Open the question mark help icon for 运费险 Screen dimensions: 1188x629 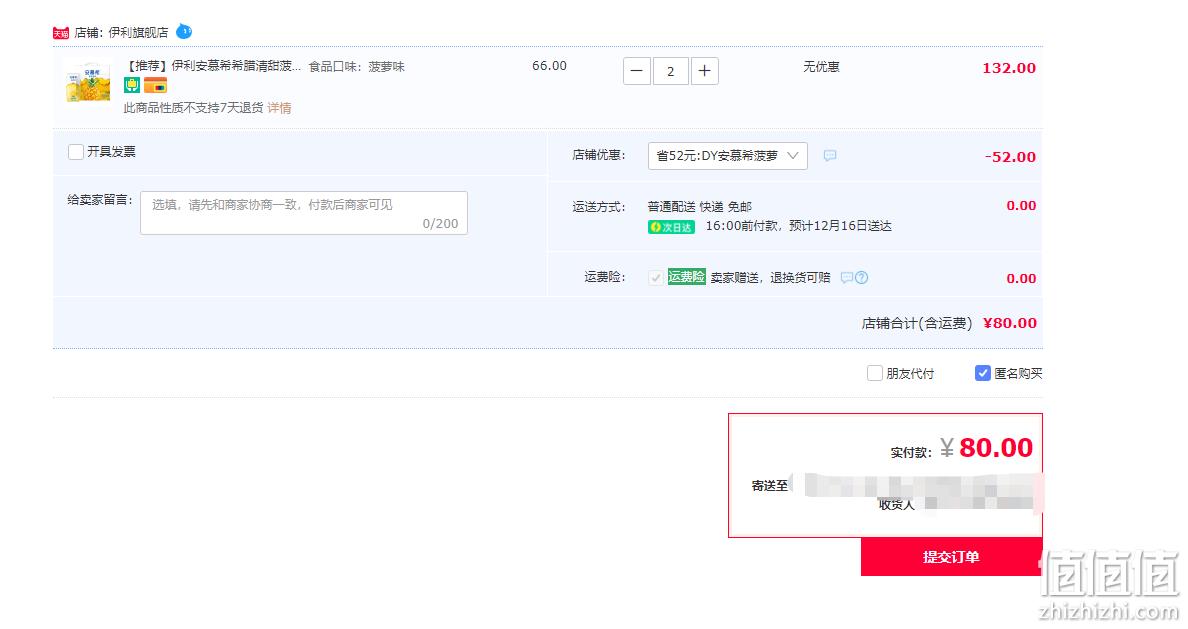[861, 277]
